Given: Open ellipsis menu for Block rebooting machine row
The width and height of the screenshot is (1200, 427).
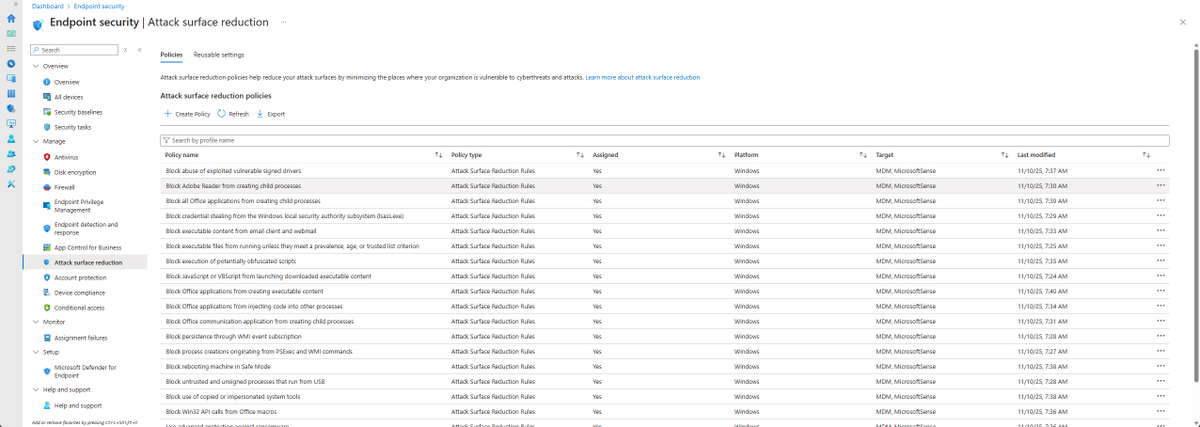Looking at the screenshot, I should [x=1160, y=365].
